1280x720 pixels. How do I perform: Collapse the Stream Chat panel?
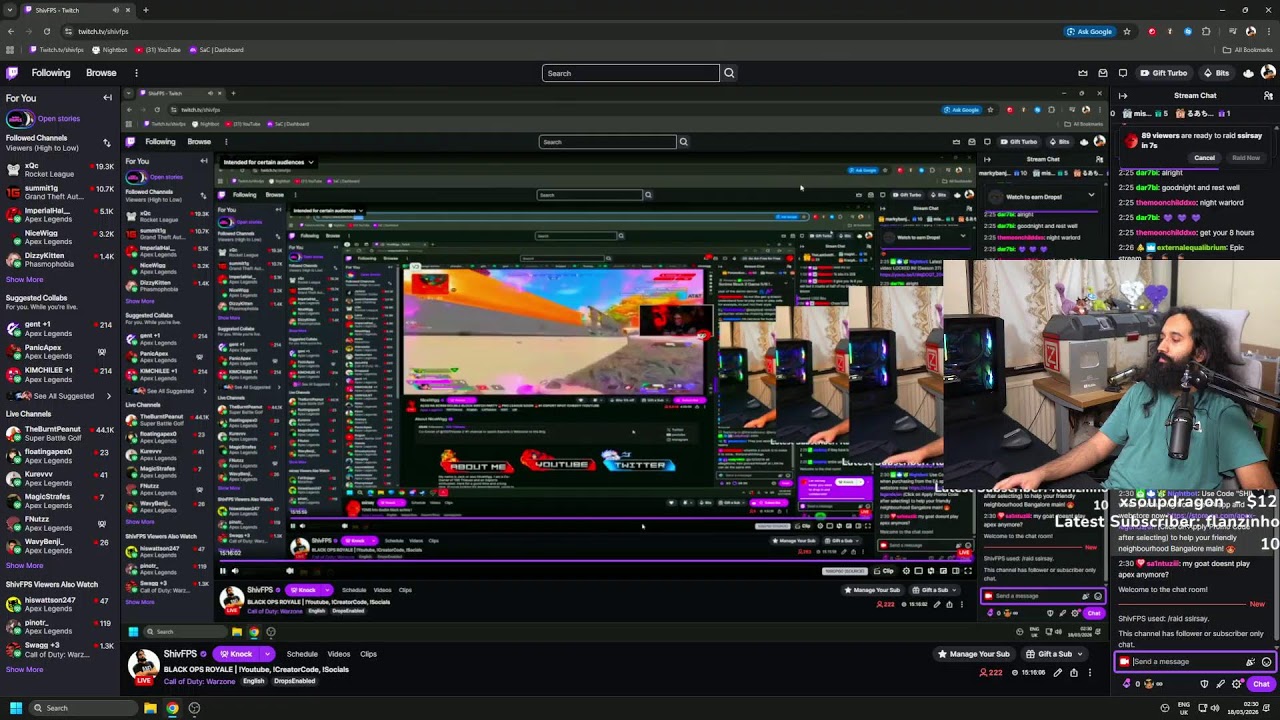point(1123,96)
